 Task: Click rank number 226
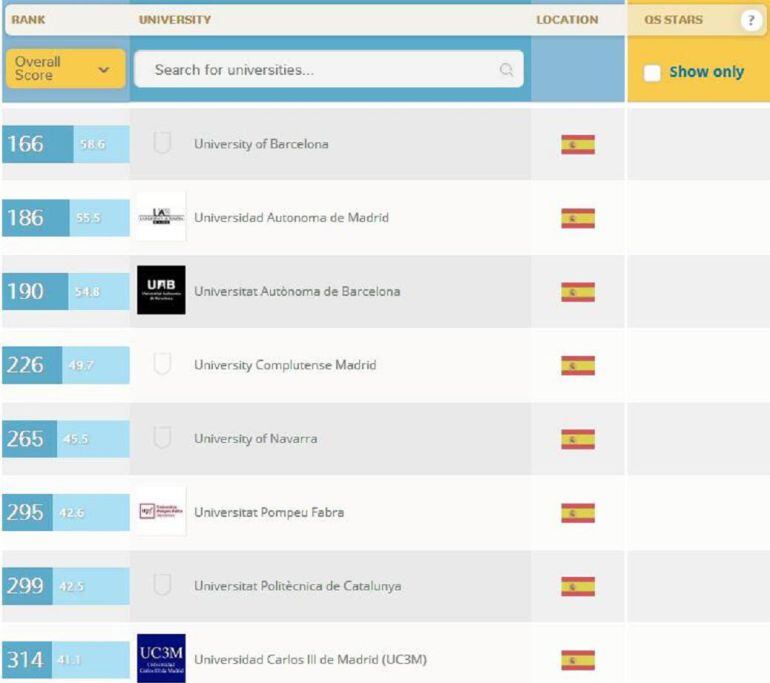26,365
